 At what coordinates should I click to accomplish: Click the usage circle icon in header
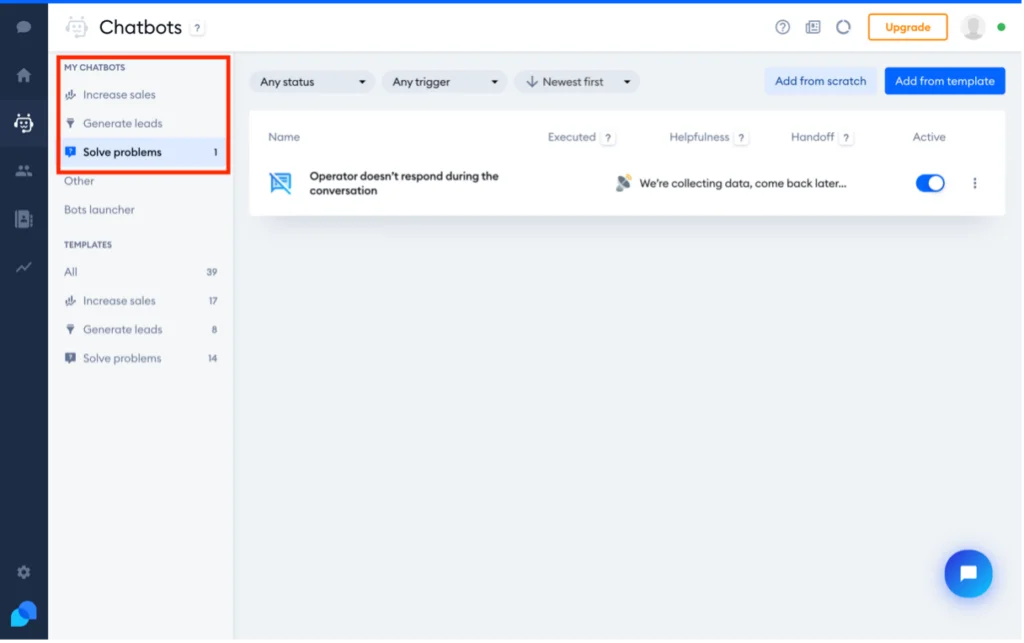click(843, 27)
